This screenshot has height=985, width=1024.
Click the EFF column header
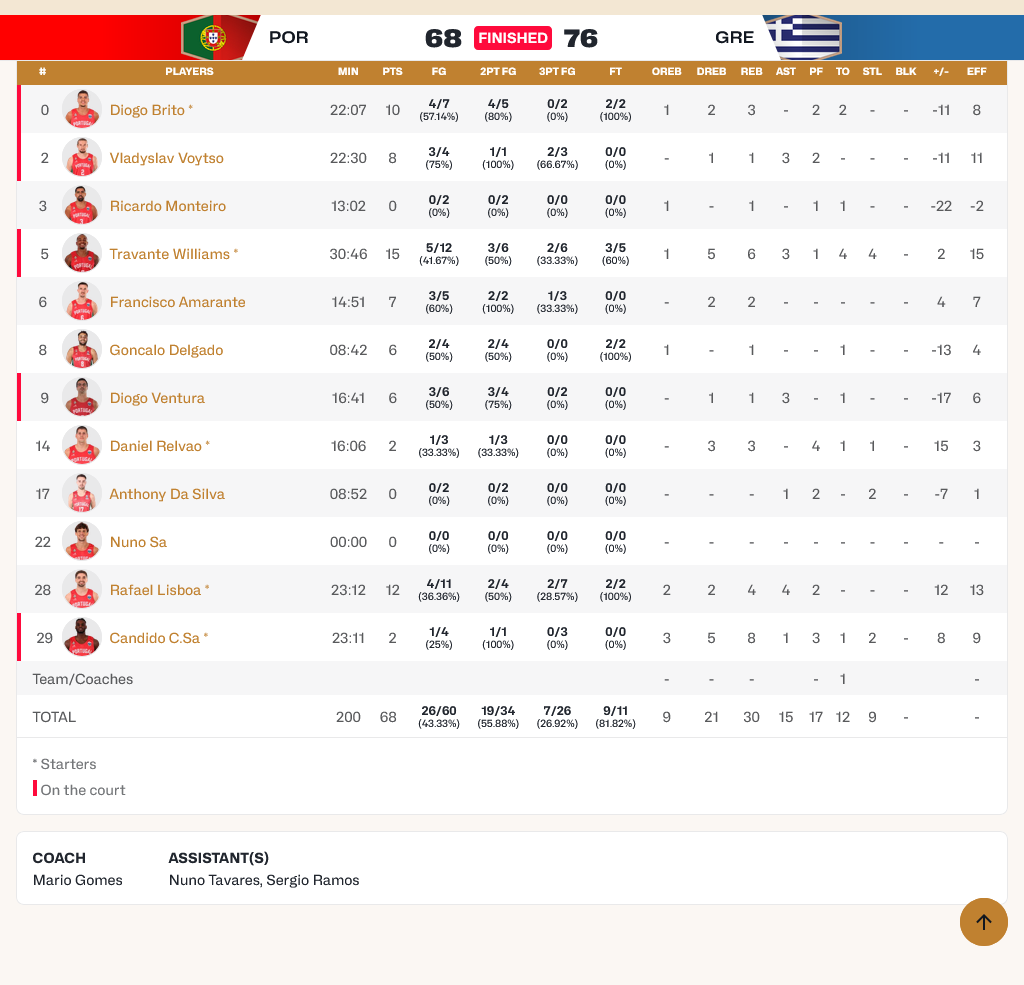tap(976, 72)
